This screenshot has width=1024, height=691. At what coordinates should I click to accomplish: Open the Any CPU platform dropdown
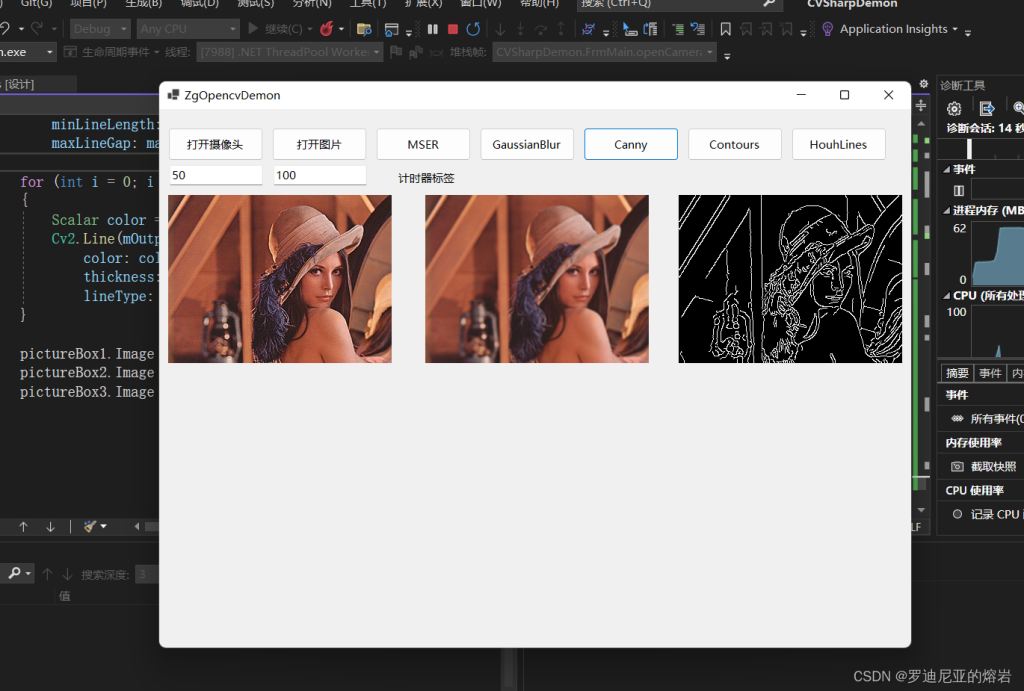coord(188,29)
